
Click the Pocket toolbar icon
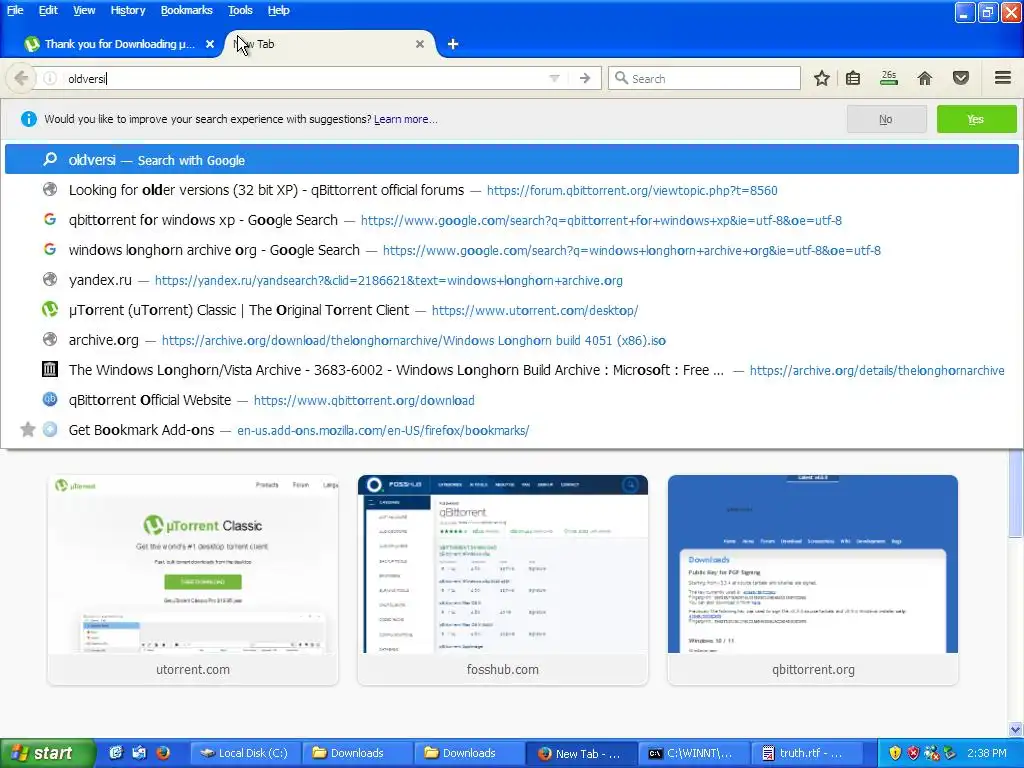pyautogui.click(x=961, y=78)
